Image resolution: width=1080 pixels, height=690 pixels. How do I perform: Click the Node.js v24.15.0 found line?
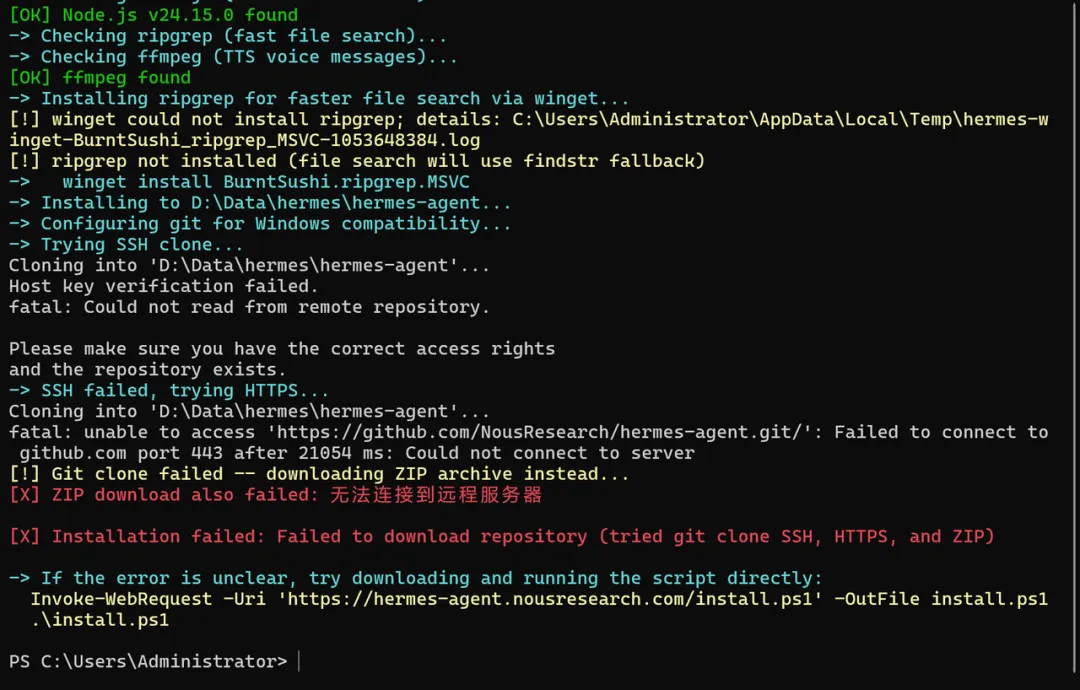[x=154, y=14]
